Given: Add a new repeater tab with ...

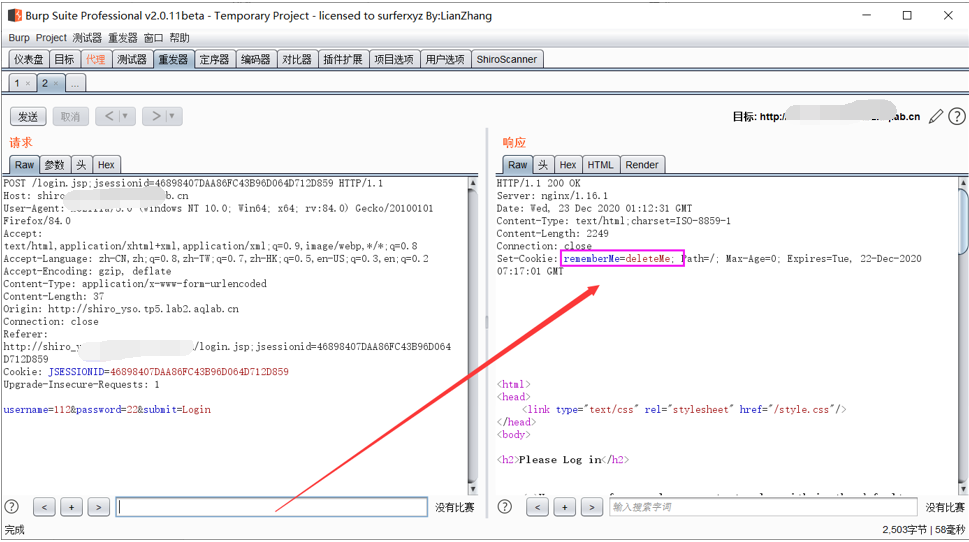Looking at the screenshot, I should tap(75, 83).
